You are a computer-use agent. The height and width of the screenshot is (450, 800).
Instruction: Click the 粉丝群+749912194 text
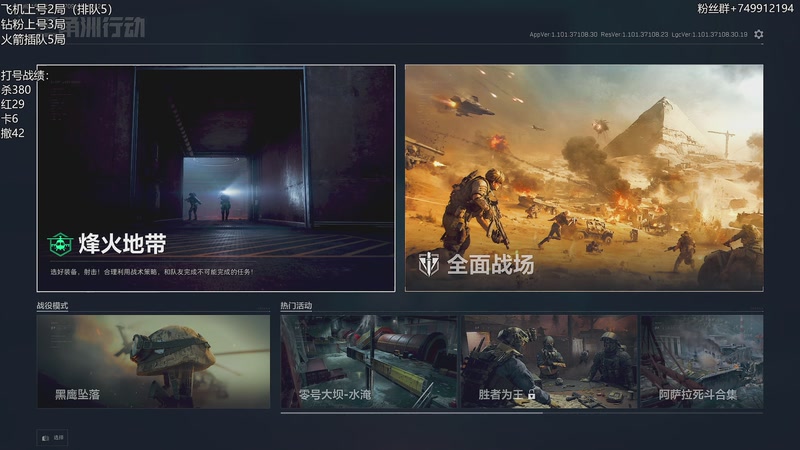point(745,8)
